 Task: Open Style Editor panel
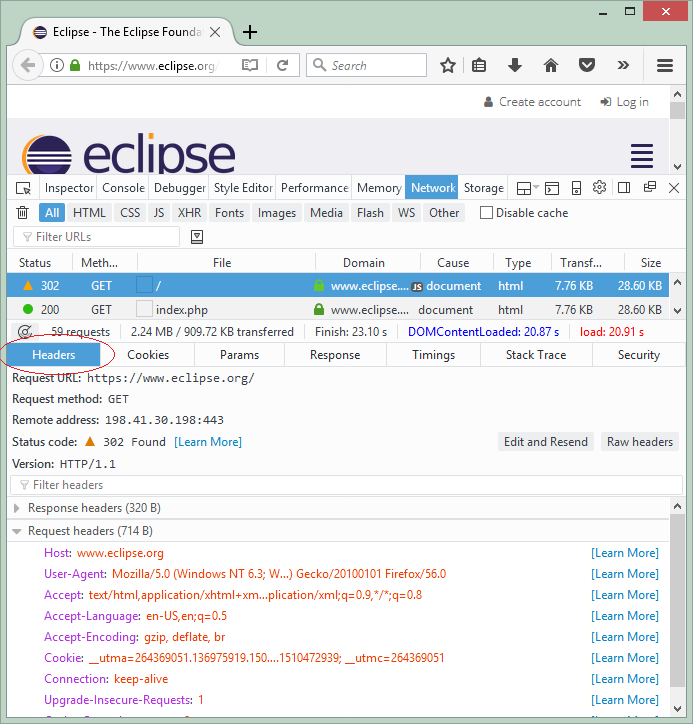(x=243, y=188)
